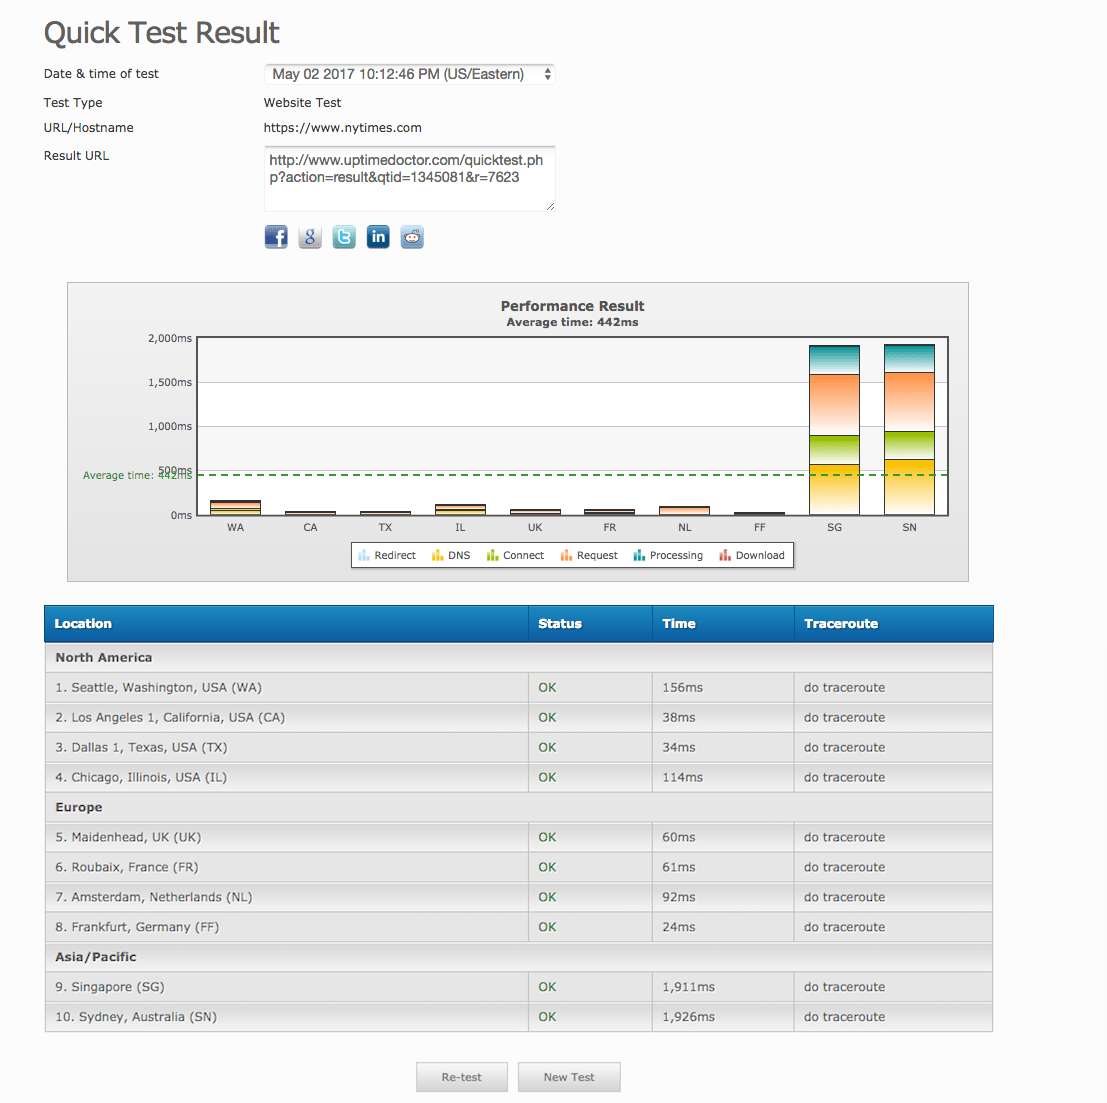Viewport: 1107px width, 1103px height.
Task: Do traceroute for Roubaix, France
Action: [x=844, y=867]
